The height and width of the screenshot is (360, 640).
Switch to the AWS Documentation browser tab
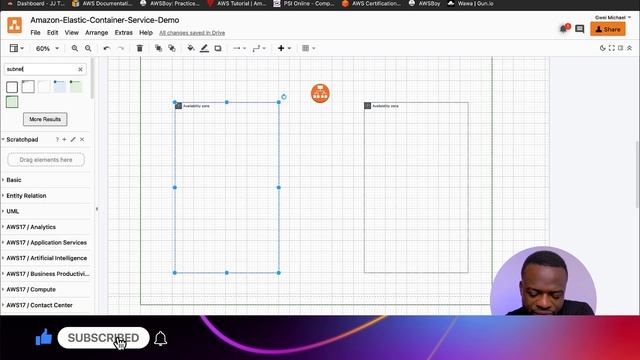(102, 4)
